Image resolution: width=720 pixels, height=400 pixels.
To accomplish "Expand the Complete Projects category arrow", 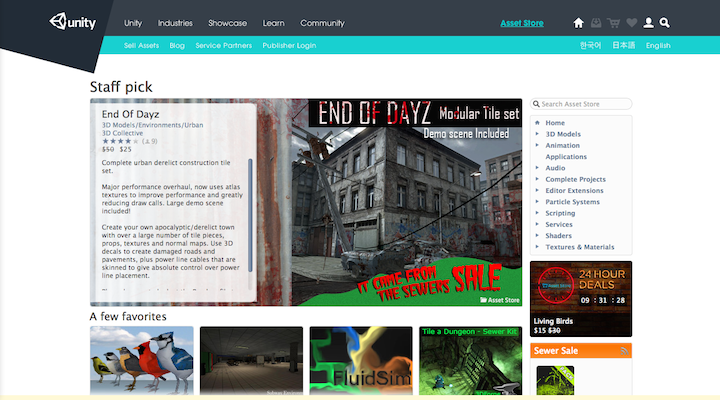I will click(537, 179).
